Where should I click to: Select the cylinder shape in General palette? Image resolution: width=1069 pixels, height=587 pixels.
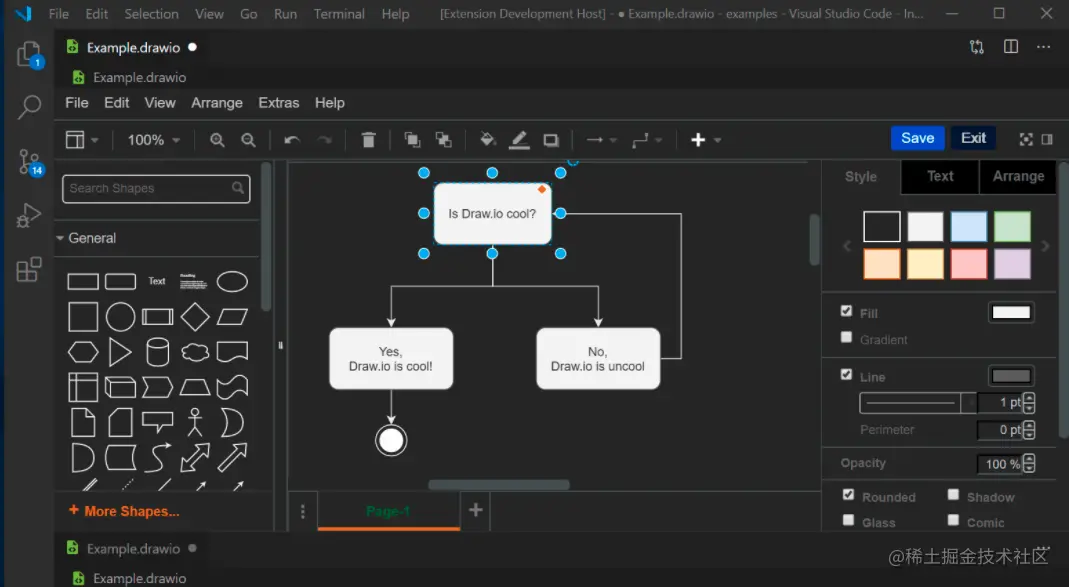coord(157,352)
